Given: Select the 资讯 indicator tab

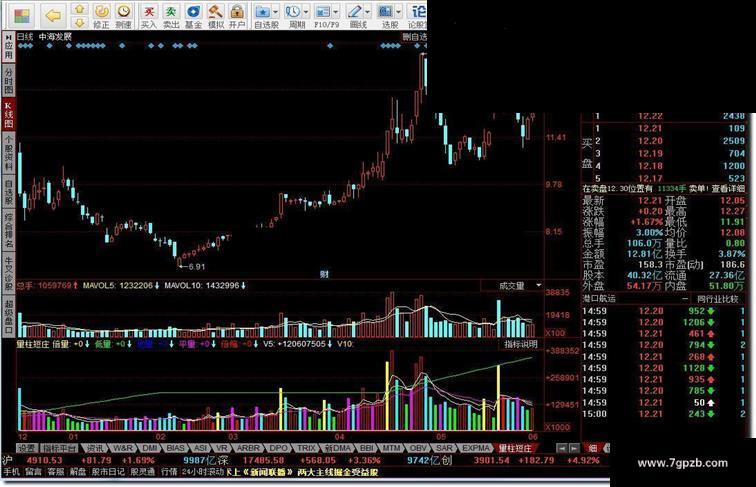Looking at the screenshot, I should 94,448.
